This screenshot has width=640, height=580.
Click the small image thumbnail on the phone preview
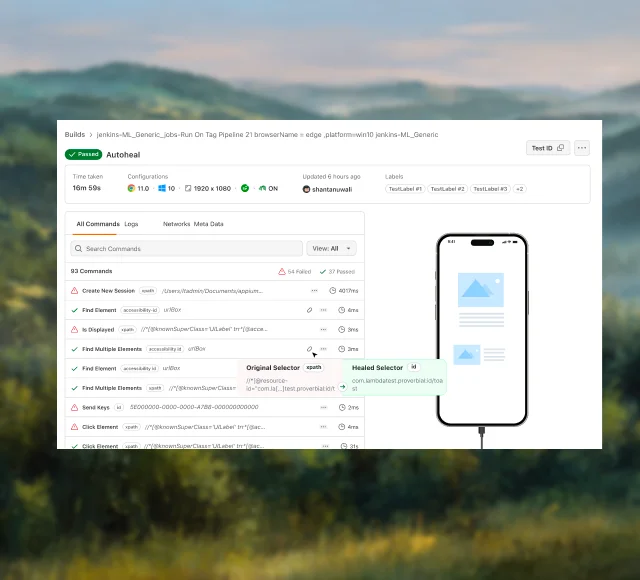(467, 354)
